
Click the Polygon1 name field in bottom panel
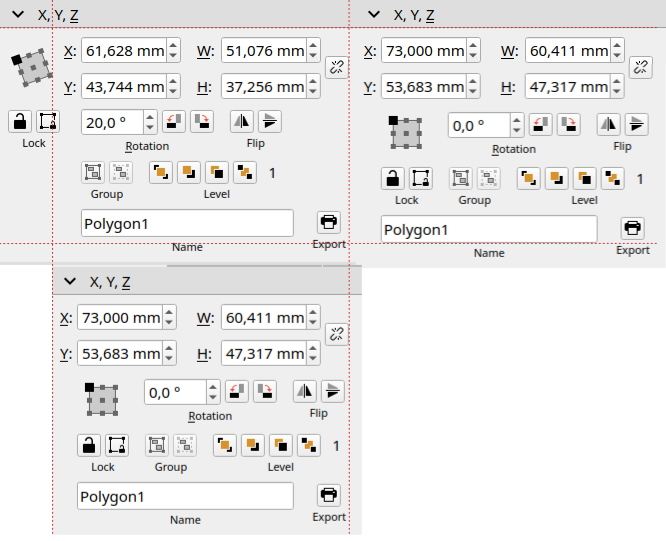(x=185, y=496)
